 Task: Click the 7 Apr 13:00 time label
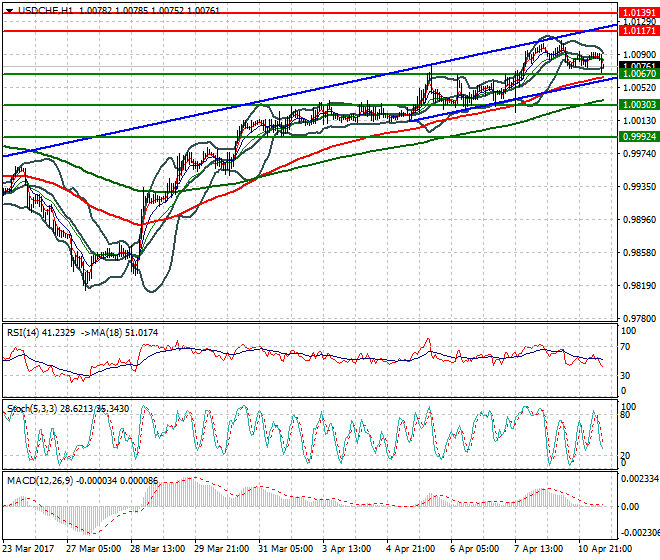(x=538, y=549)
